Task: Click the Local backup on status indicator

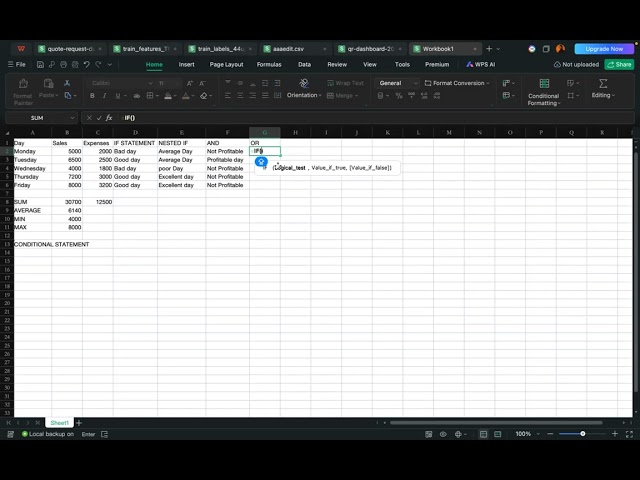Action: pyautogui.click(x=48, y=434)
